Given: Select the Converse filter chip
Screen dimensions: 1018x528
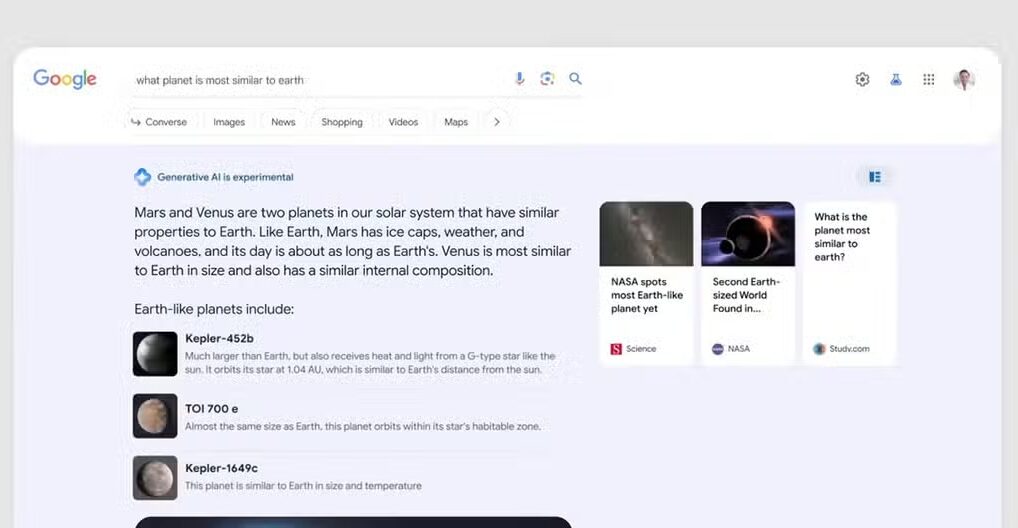Looking at the screenshot, I should (x=158, y=122).
